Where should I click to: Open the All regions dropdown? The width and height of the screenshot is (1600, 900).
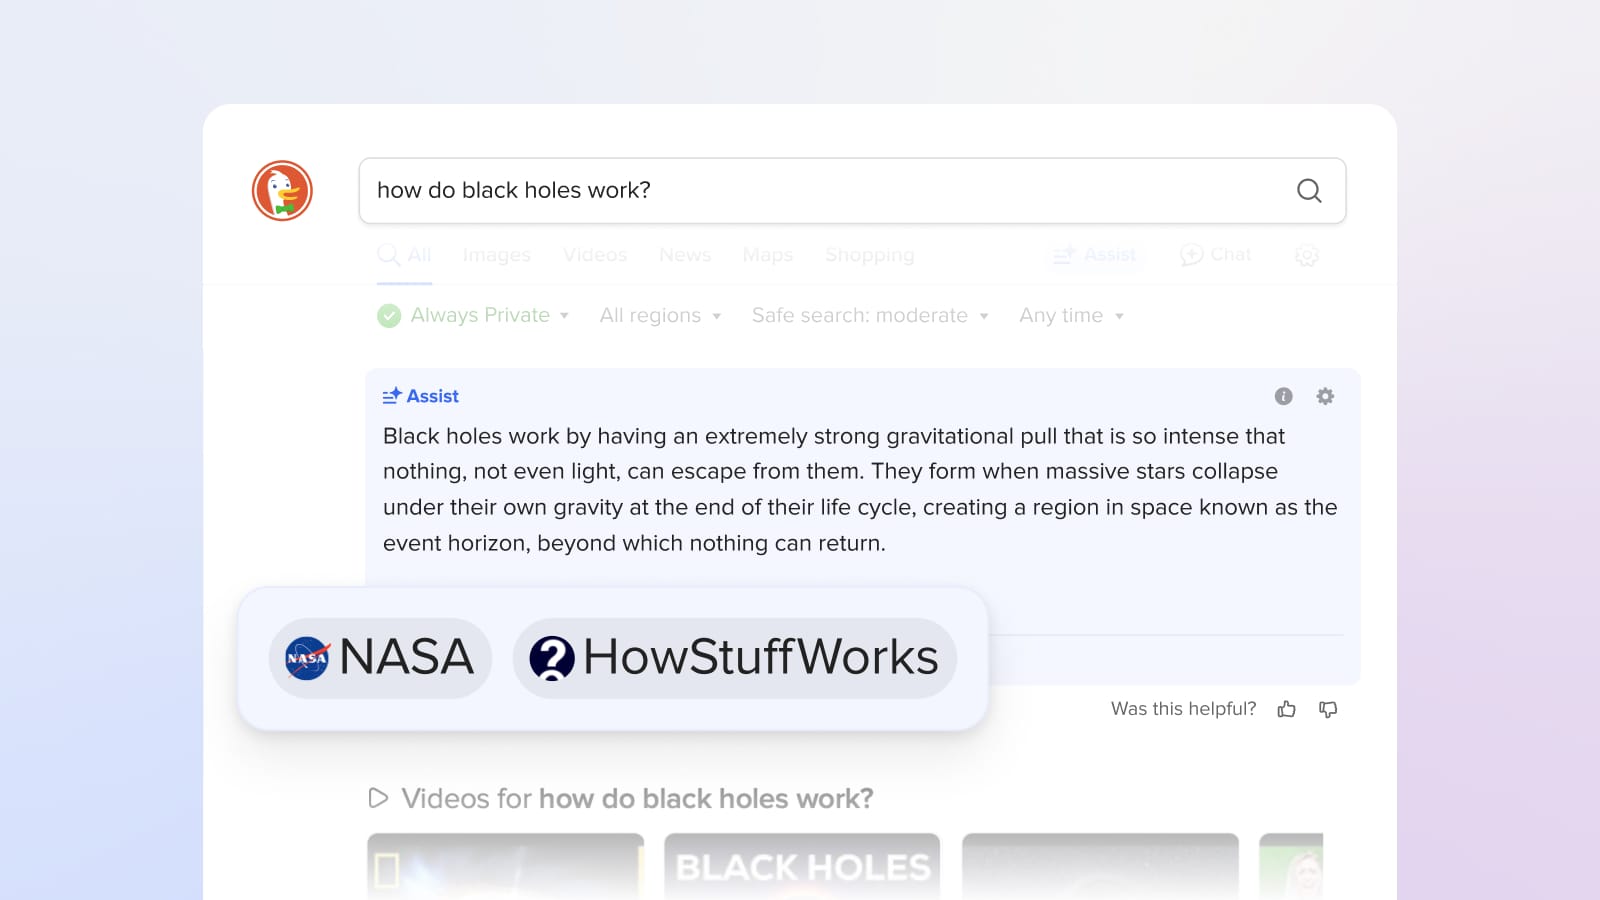coord(660,316)
